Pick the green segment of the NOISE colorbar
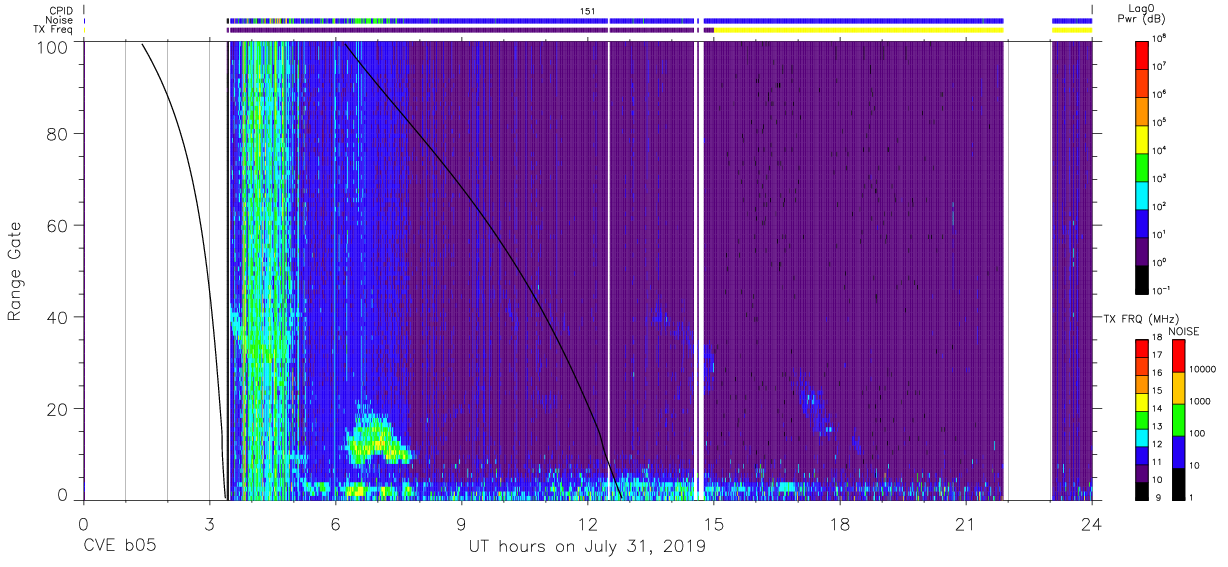 tap(1179, 419)
